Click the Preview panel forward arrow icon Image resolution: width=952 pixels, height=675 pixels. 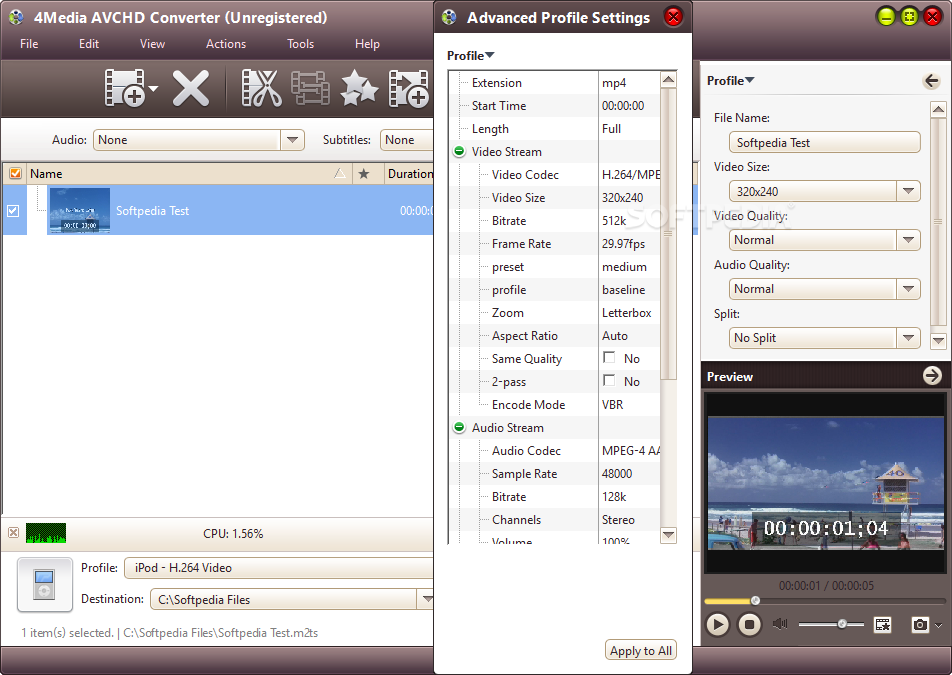pos(932,376)
